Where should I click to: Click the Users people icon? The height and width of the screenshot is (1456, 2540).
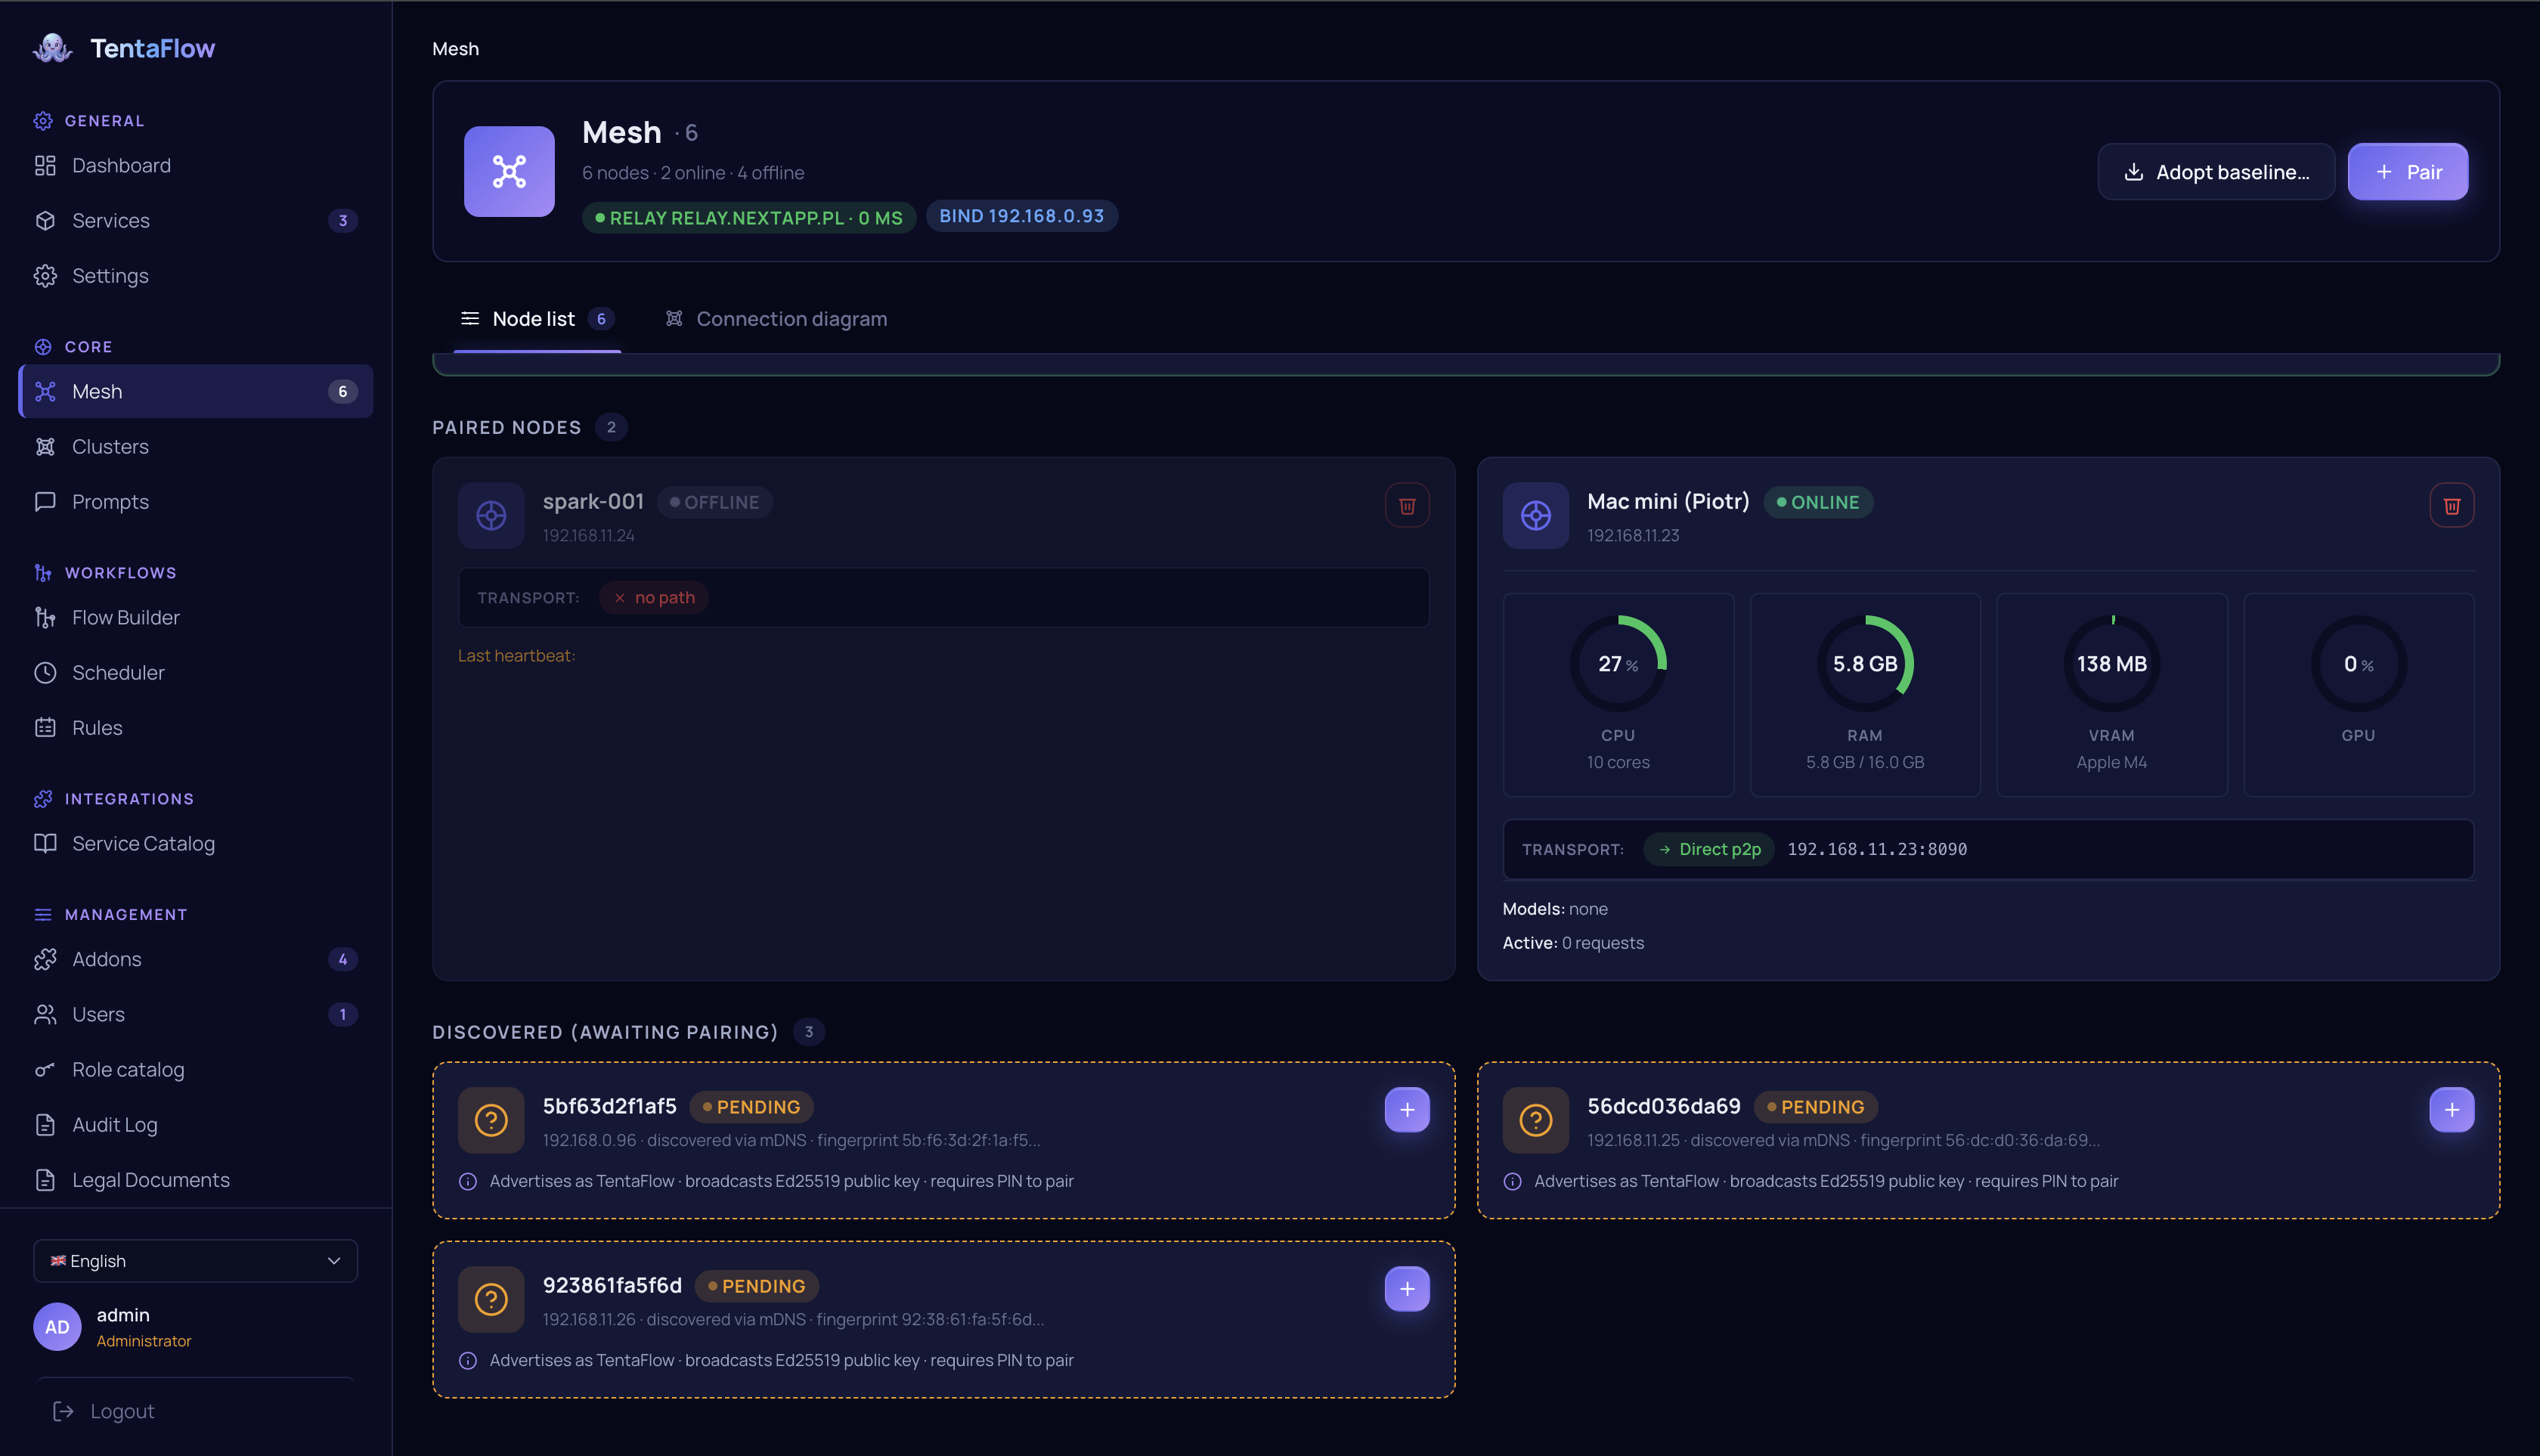(x=45, y=1014)
